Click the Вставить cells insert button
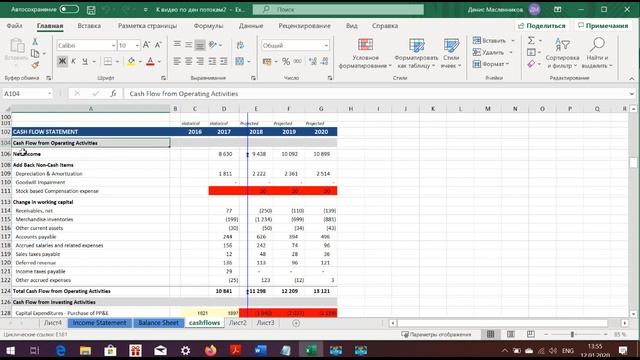 (x=489, y=41)
